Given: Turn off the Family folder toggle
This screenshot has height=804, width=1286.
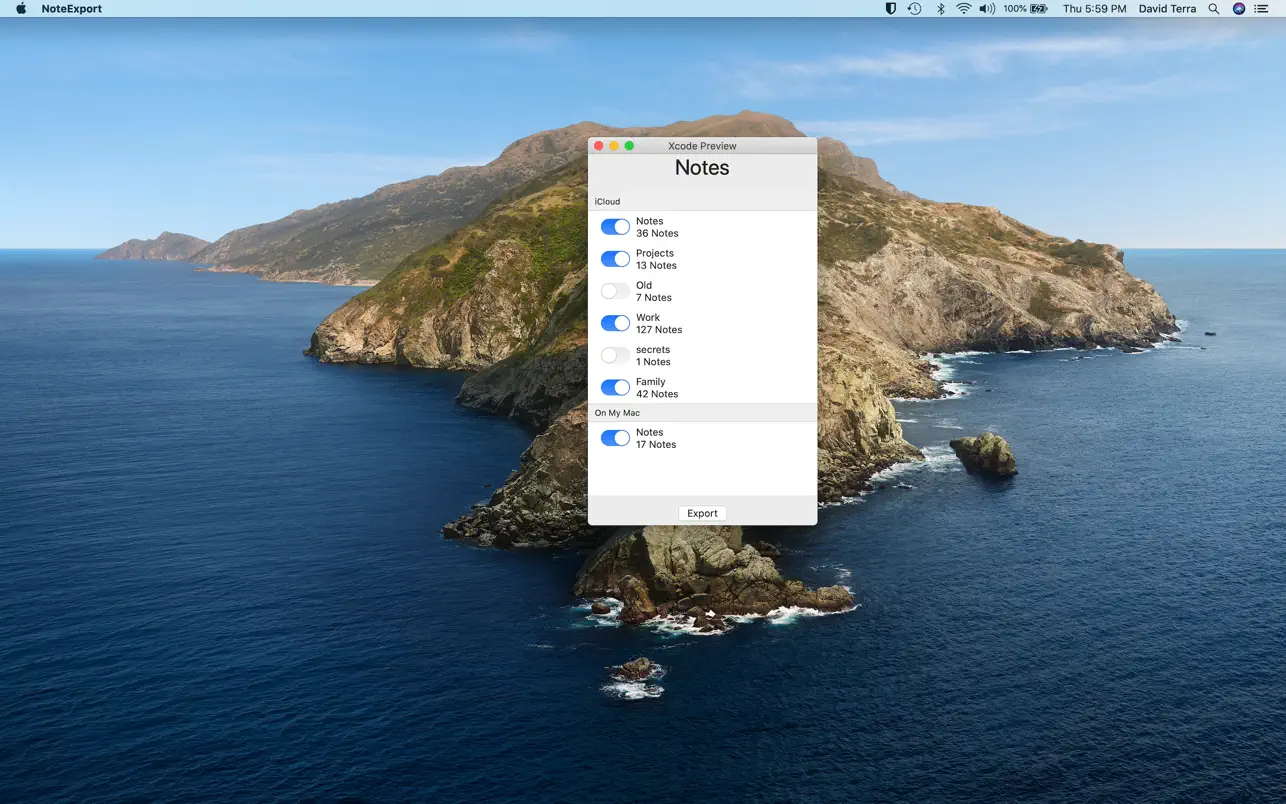Looking at the screenshot, I should pos(614,387).
